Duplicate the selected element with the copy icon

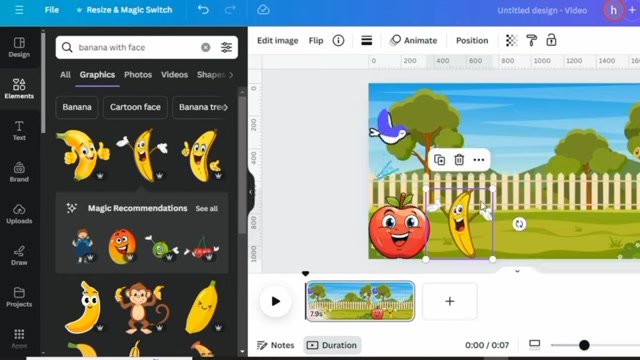(x=440, y=160)
